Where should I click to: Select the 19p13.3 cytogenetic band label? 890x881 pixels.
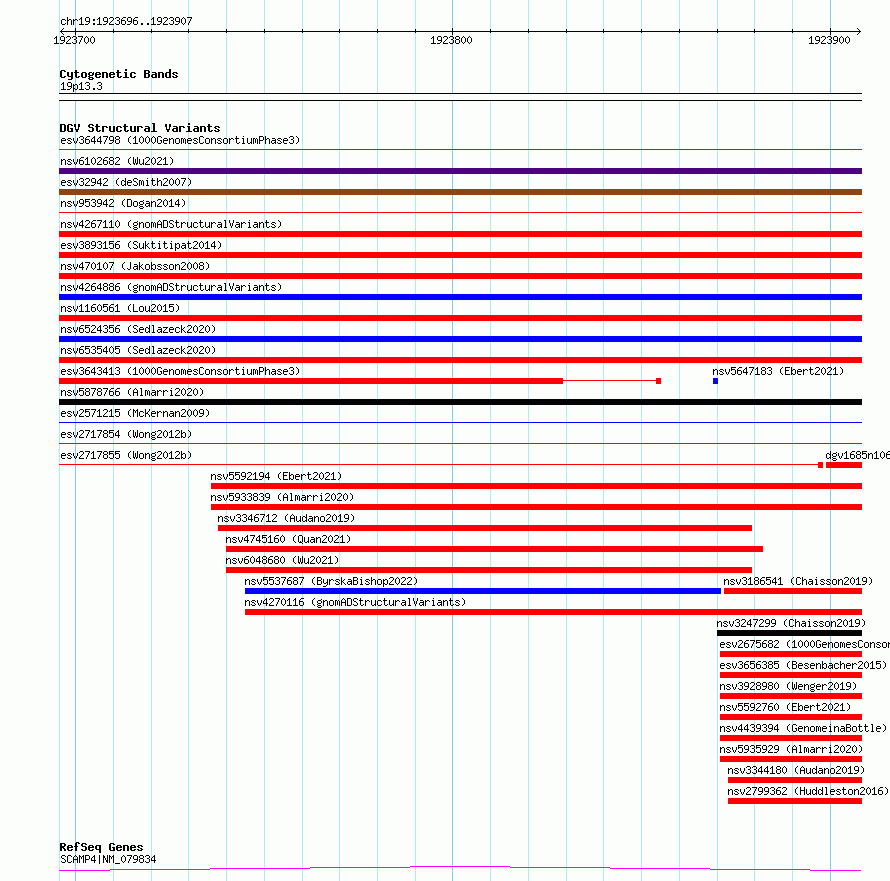(x=81, y=86)
